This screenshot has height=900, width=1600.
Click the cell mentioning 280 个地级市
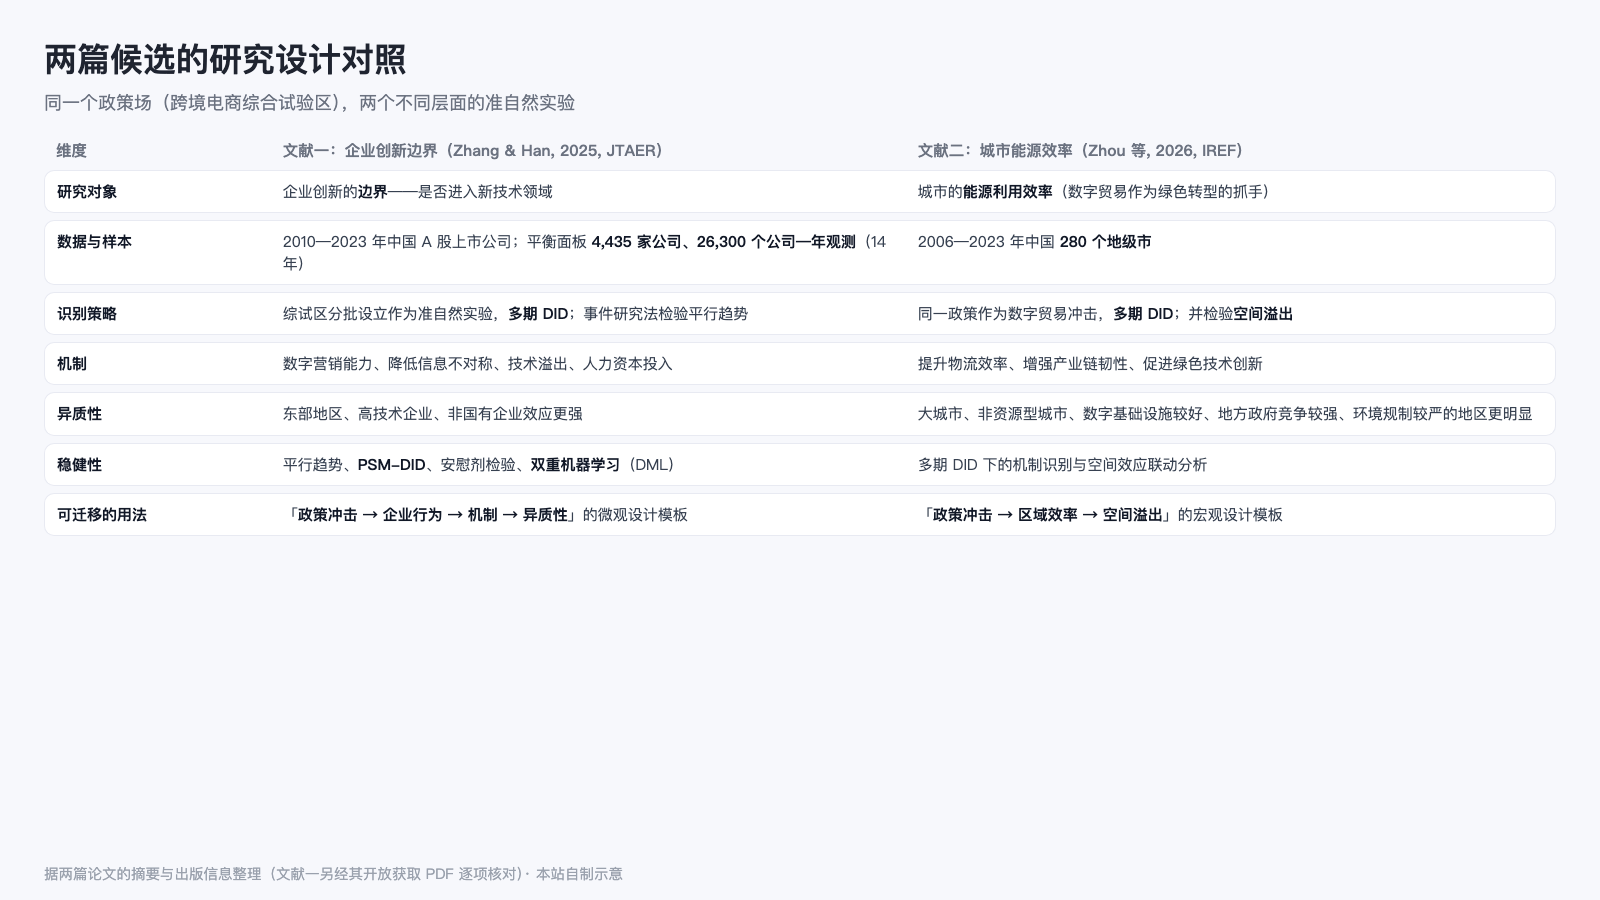tap(1034, 242)
